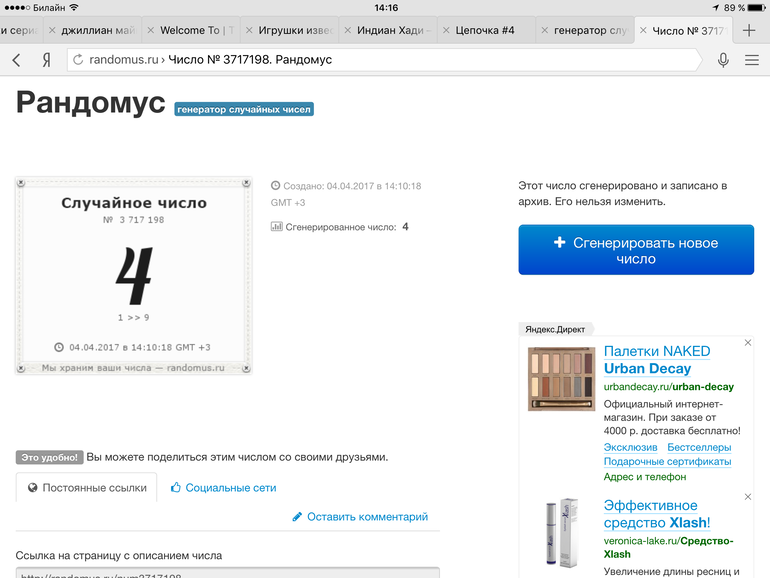The image size is (770, 578).
Task: Click the Подарочные сертификаты ad link
Action: [667, 461]
